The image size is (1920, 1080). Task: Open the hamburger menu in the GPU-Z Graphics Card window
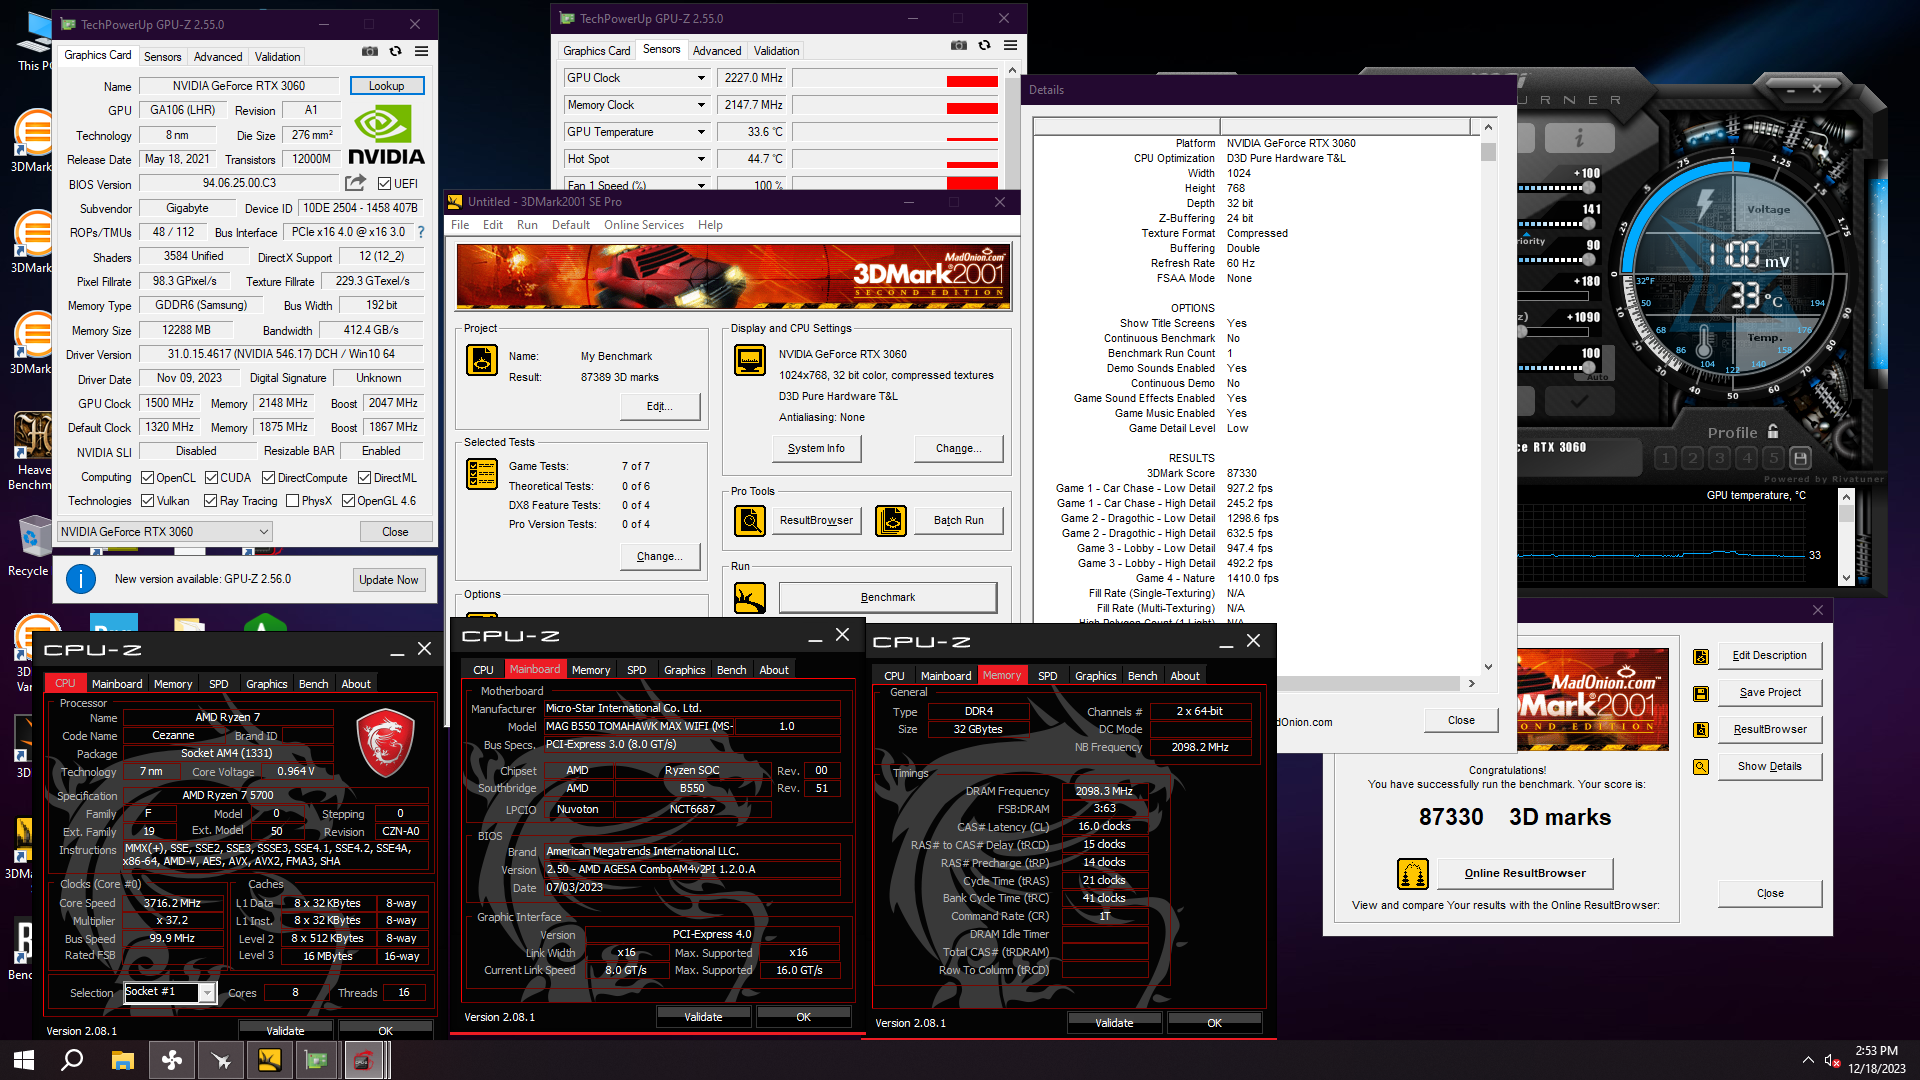pos(422,51)
